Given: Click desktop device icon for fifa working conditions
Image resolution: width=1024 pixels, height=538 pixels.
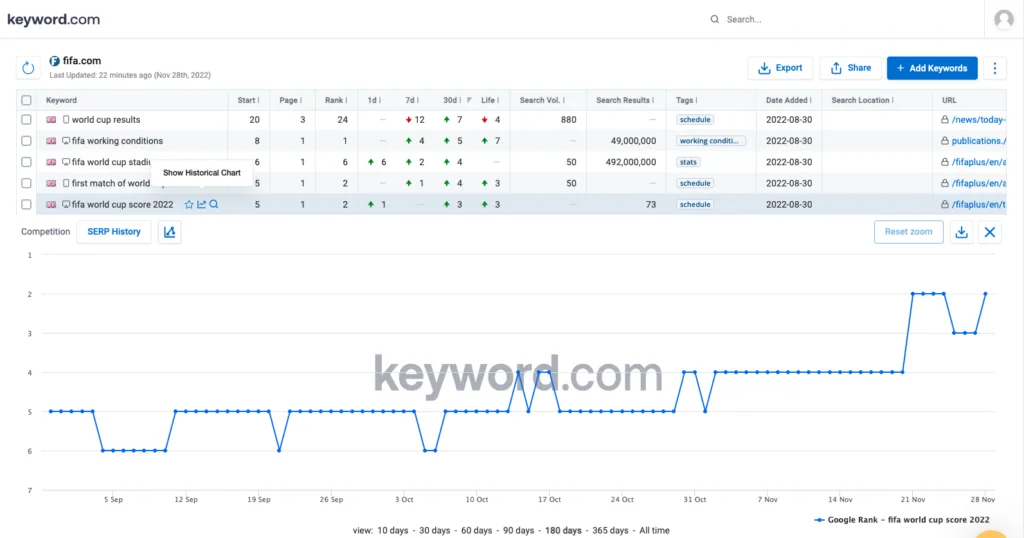Looking at the screenshot, I should (x=65, y=141).
